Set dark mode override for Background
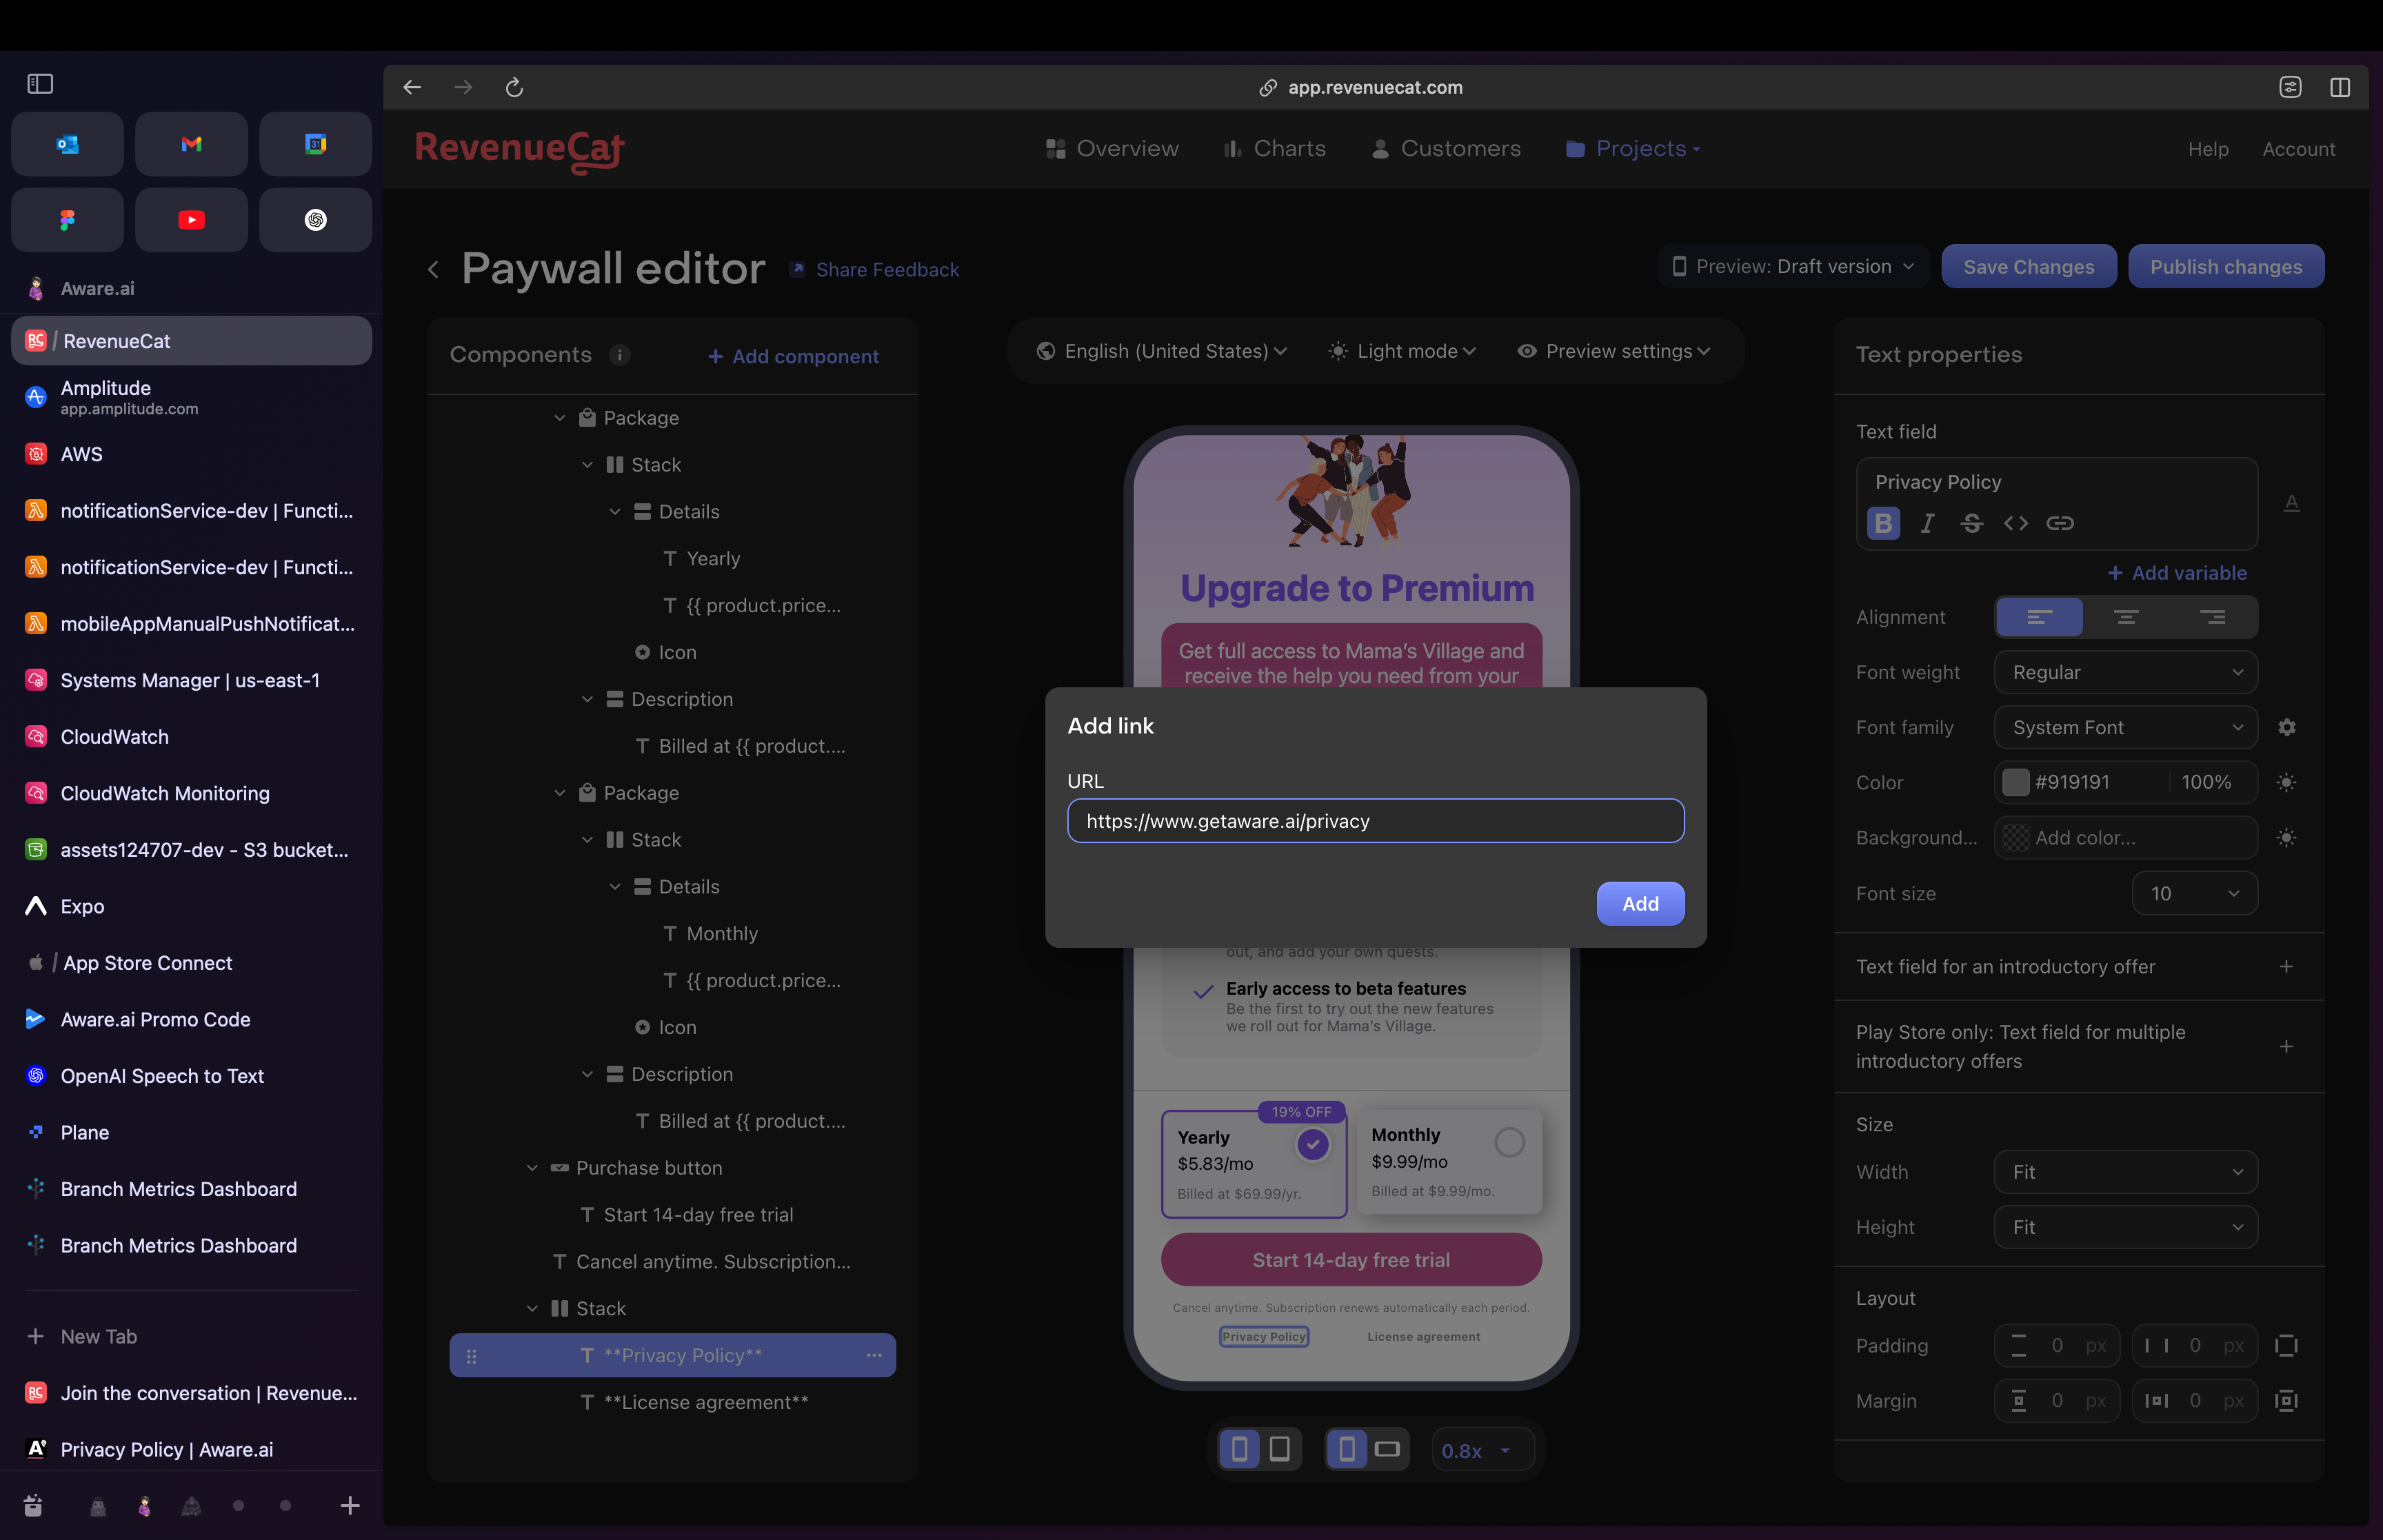Viewport: 2383px width, 1540px height. [2286, 837]
